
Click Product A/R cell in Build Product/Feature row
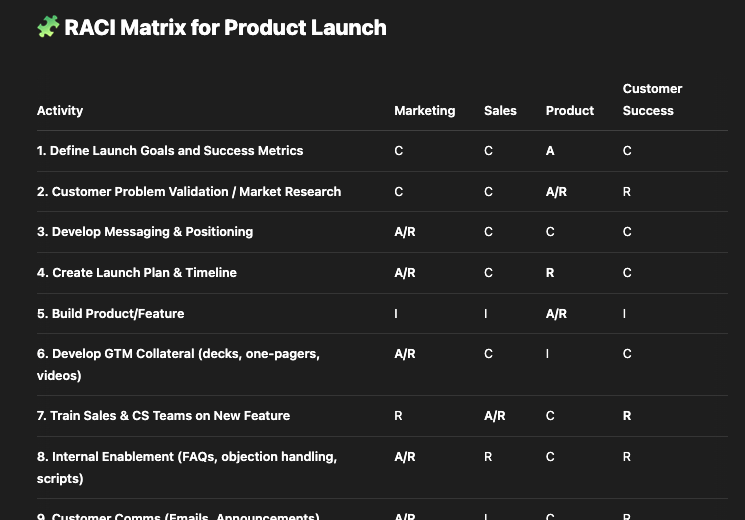556,314
